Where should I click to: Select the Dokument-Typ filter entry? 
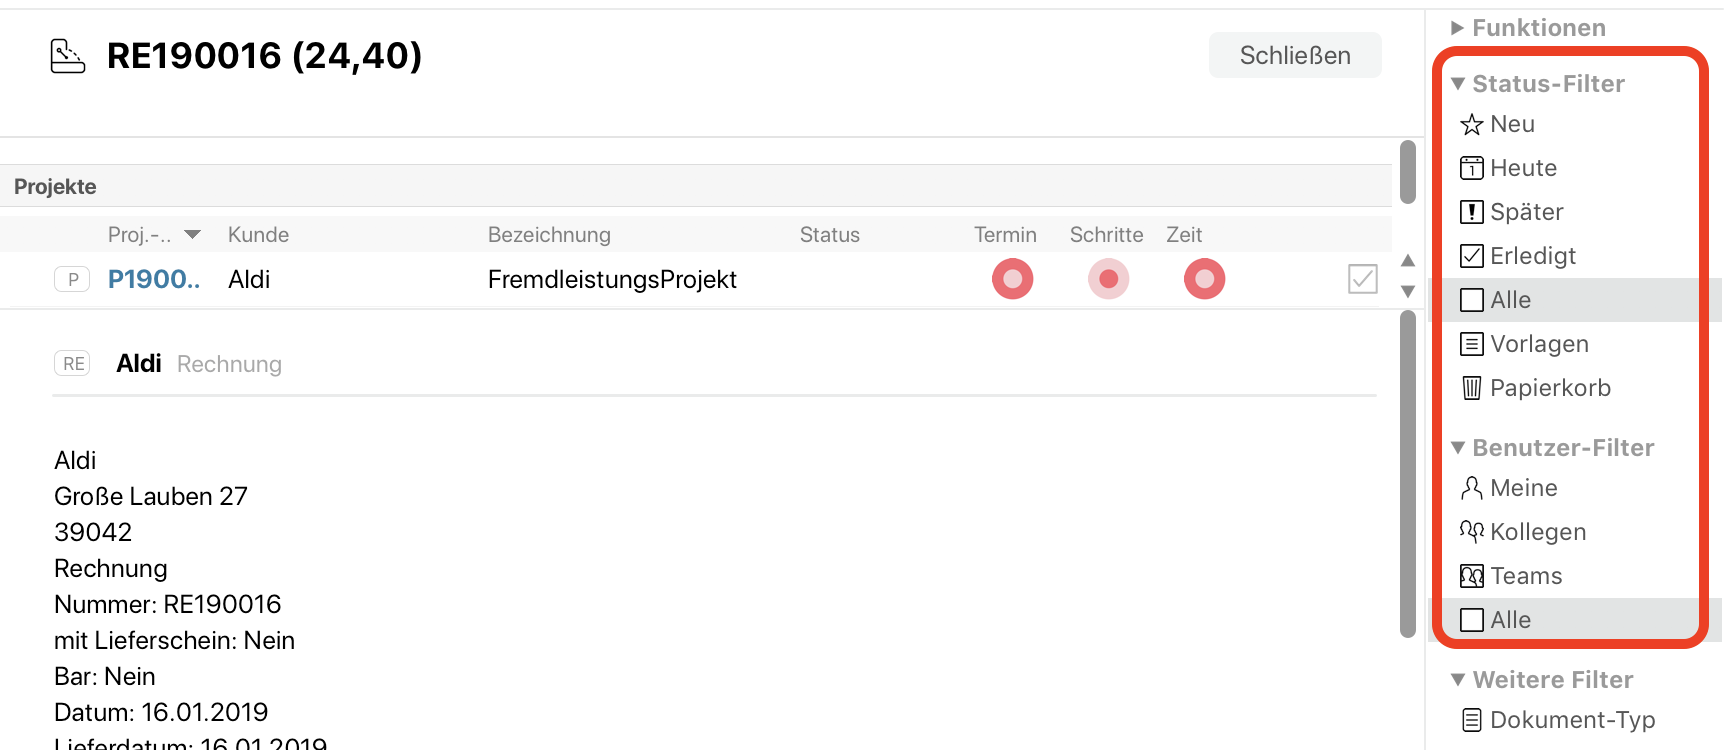coord(1572,720)
